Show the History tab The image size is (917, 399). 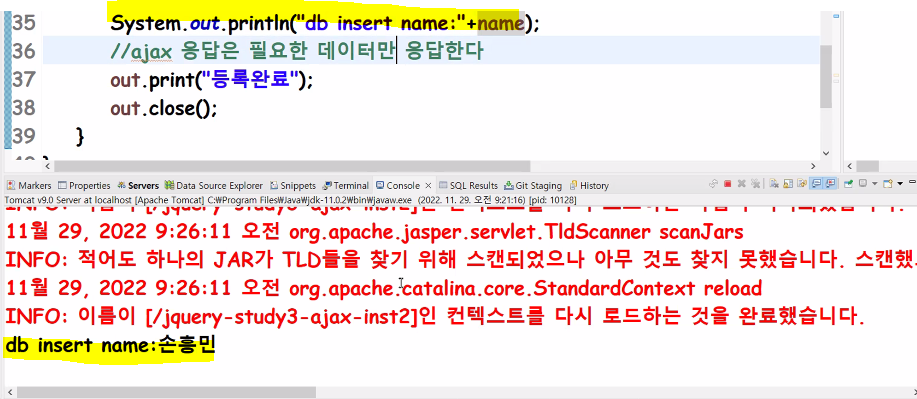(589, 185)
